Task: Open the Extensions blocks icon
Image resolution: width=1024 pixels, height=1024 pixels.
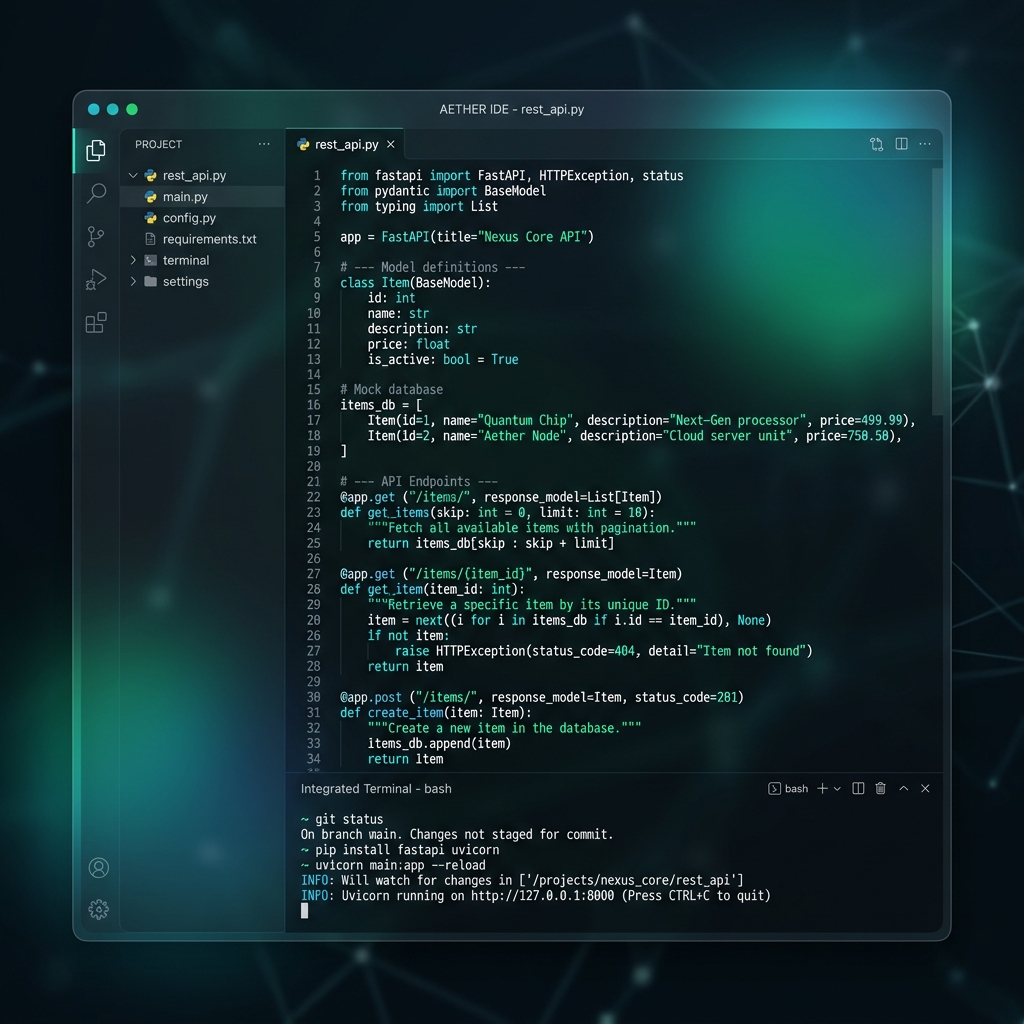Action: point(96,323)
